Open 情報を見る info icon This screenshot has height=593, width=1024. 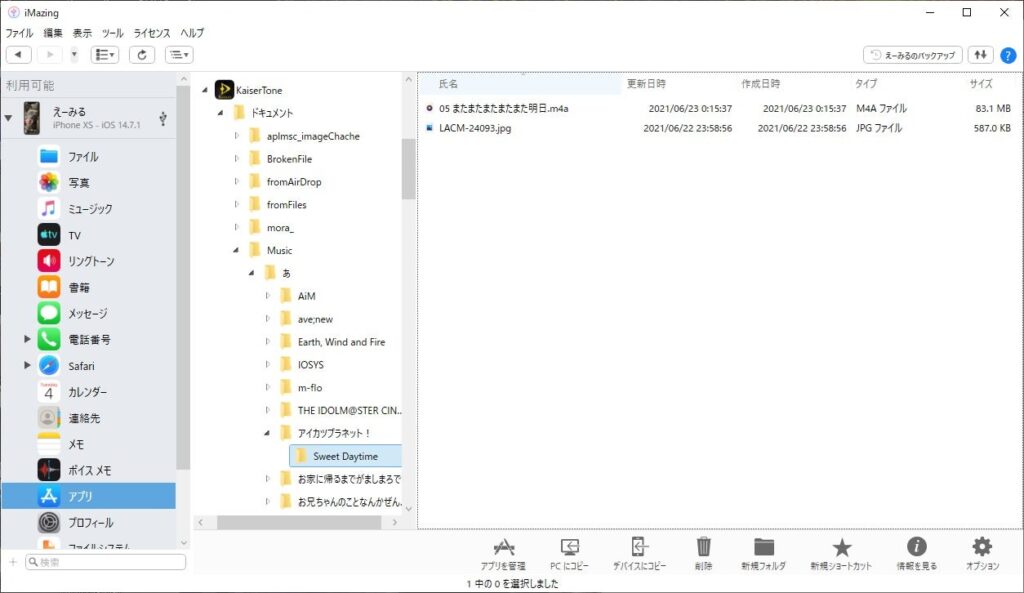(916, 547)
